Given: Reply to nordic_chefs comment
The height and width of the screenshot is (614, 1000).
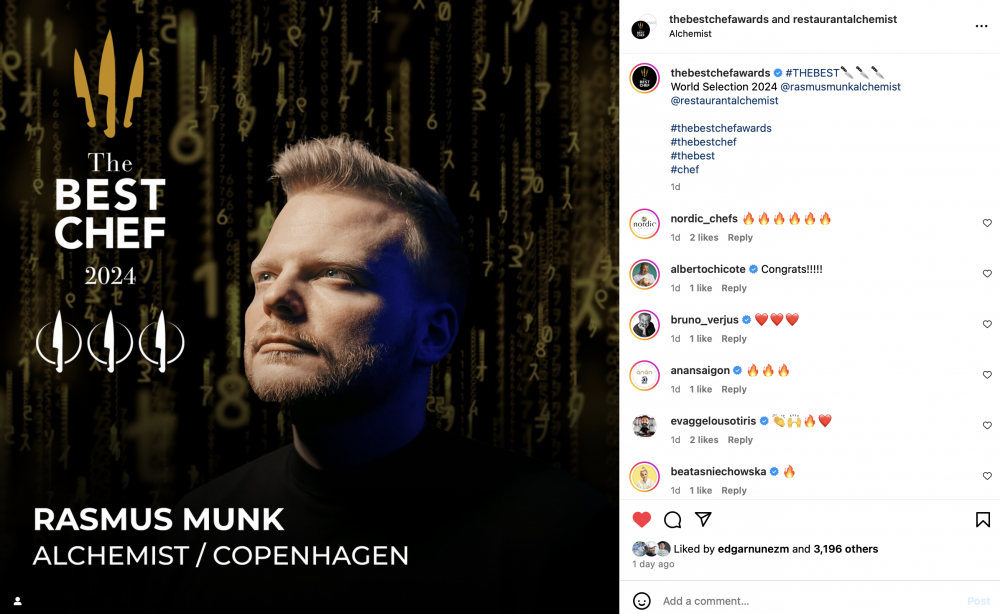Looking at the screenshot, I should 740,237.
